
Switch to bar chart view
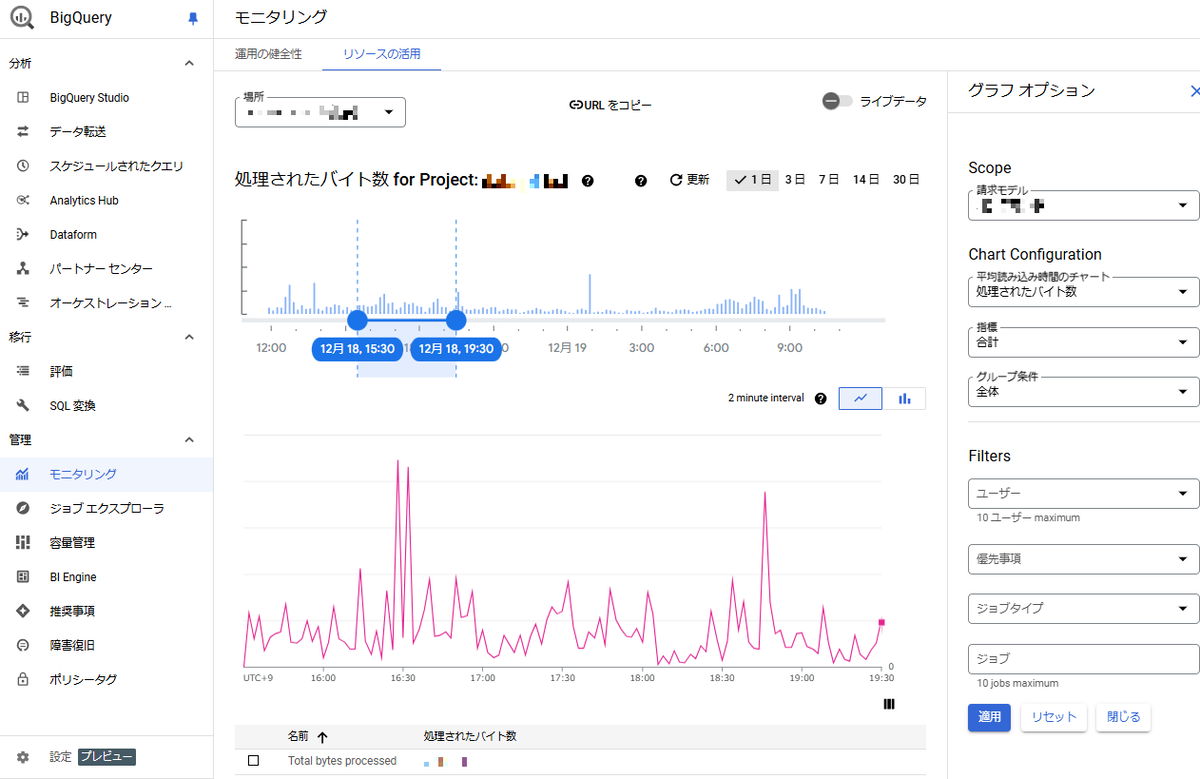coord(904,398)
